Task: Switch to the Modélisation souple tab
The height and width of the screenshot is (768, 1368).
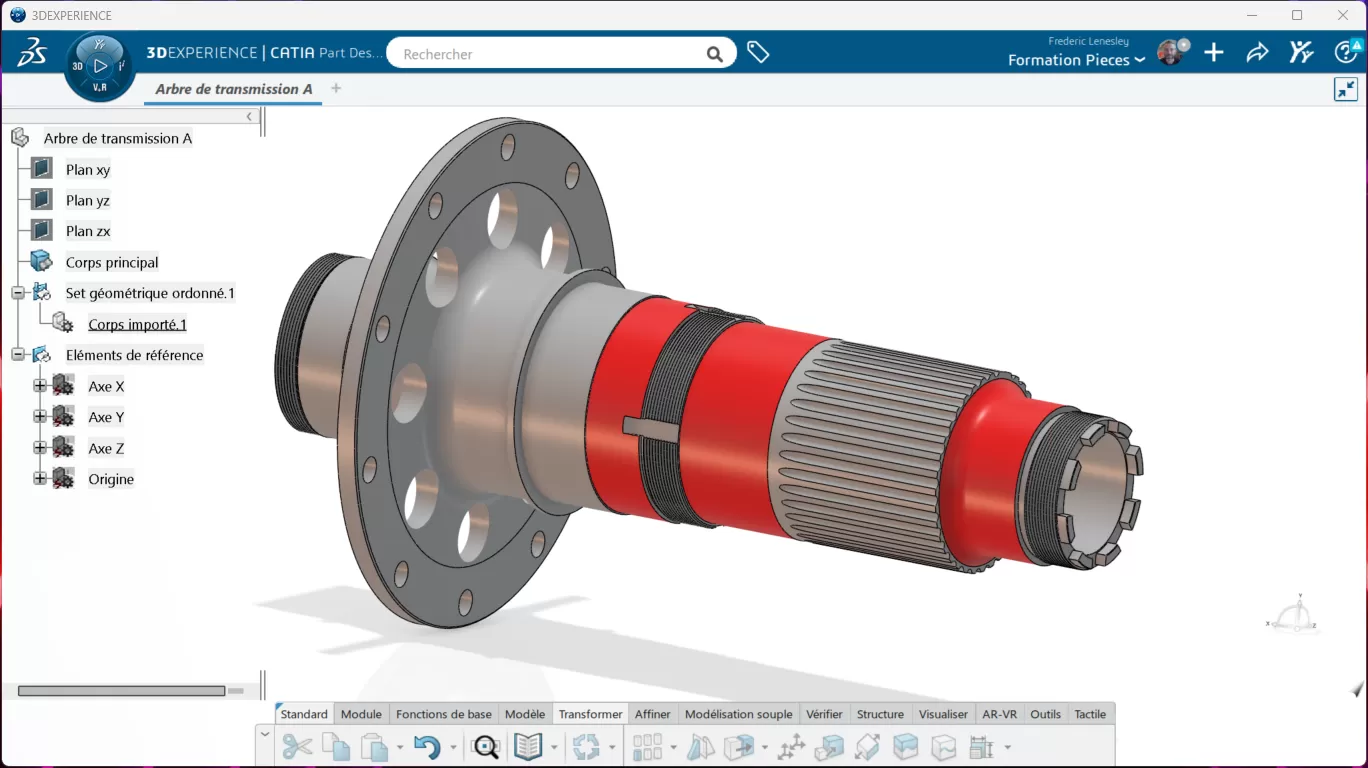Action: coord(738,713)
